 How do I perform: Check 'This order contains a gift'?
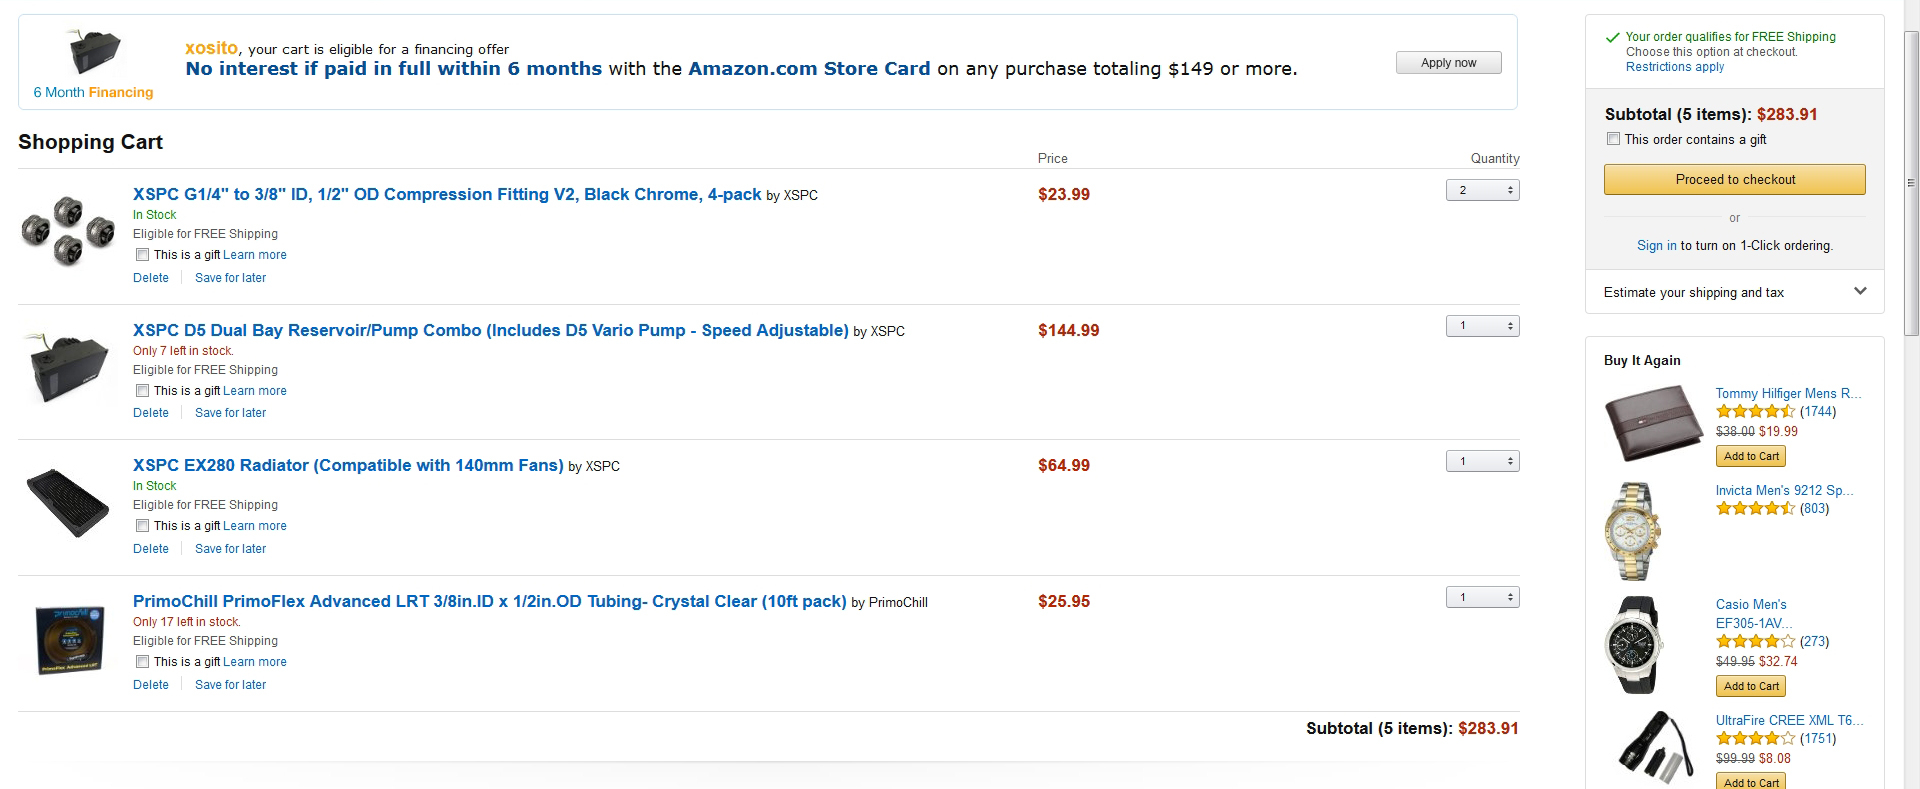point(1613,139)
